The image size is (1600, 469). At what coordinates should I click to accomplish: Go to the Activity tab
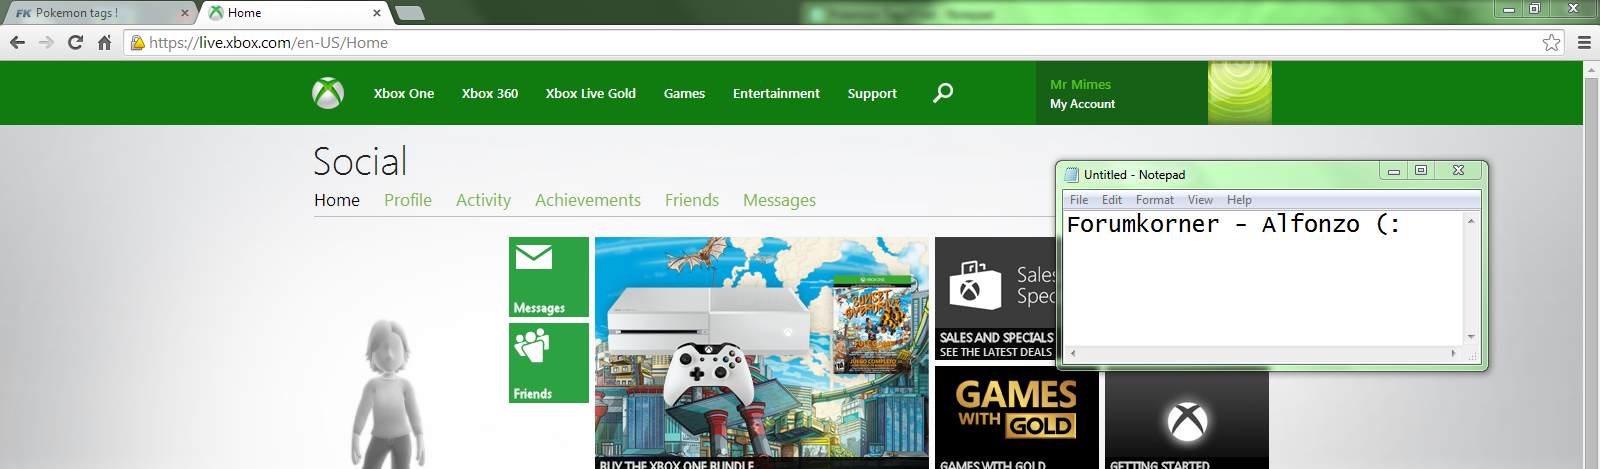tap(483, 200)
